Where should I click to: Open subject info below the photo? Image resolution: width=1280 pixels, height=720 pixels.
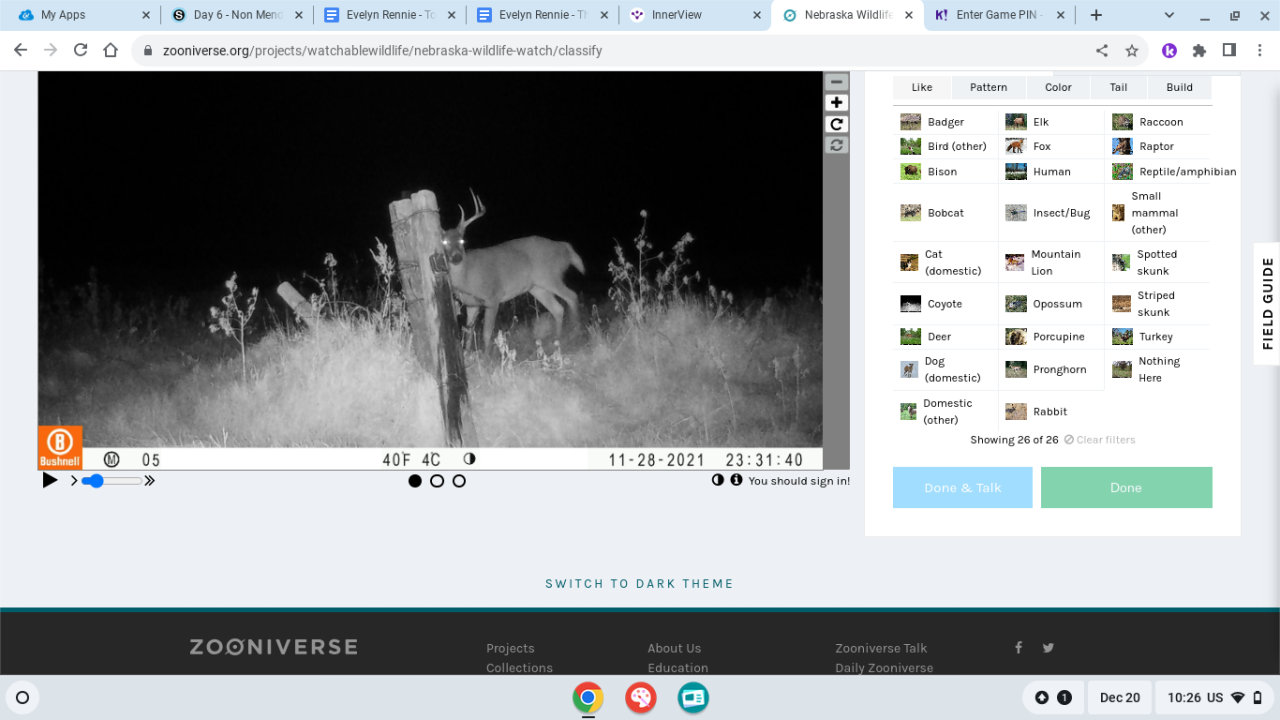(736, 480)
